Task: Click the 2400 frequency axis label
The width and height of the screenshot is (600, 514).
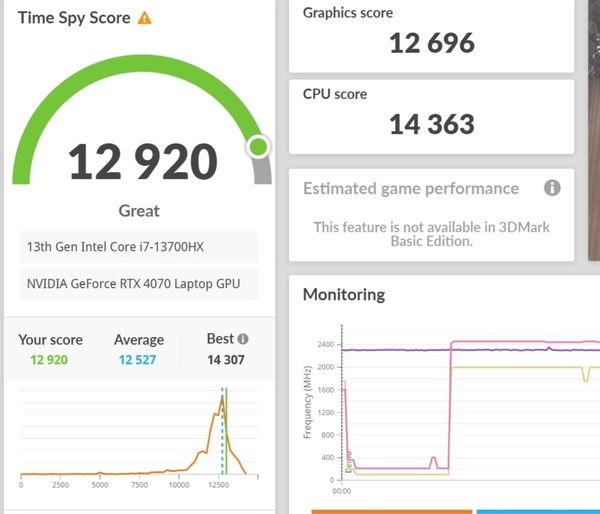Action: click(326, 344)
